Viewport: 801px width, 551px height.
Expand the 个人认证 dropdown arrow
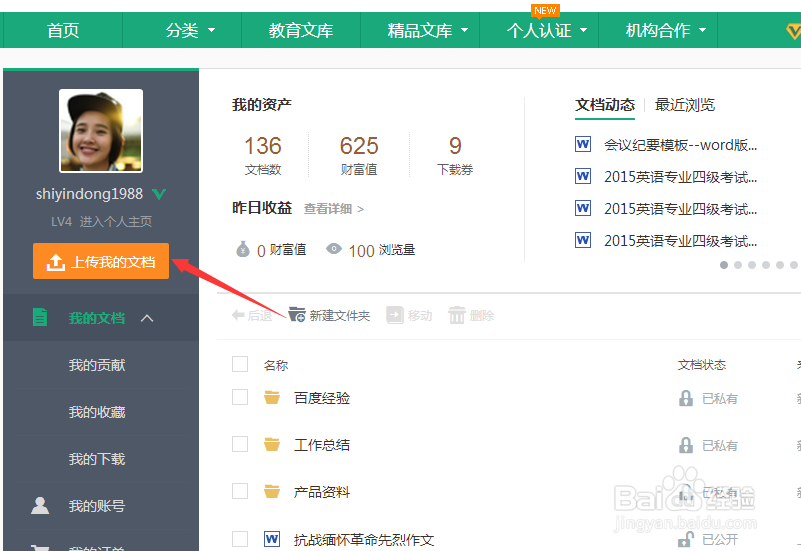pyautogui.click(x=583, y=30)
